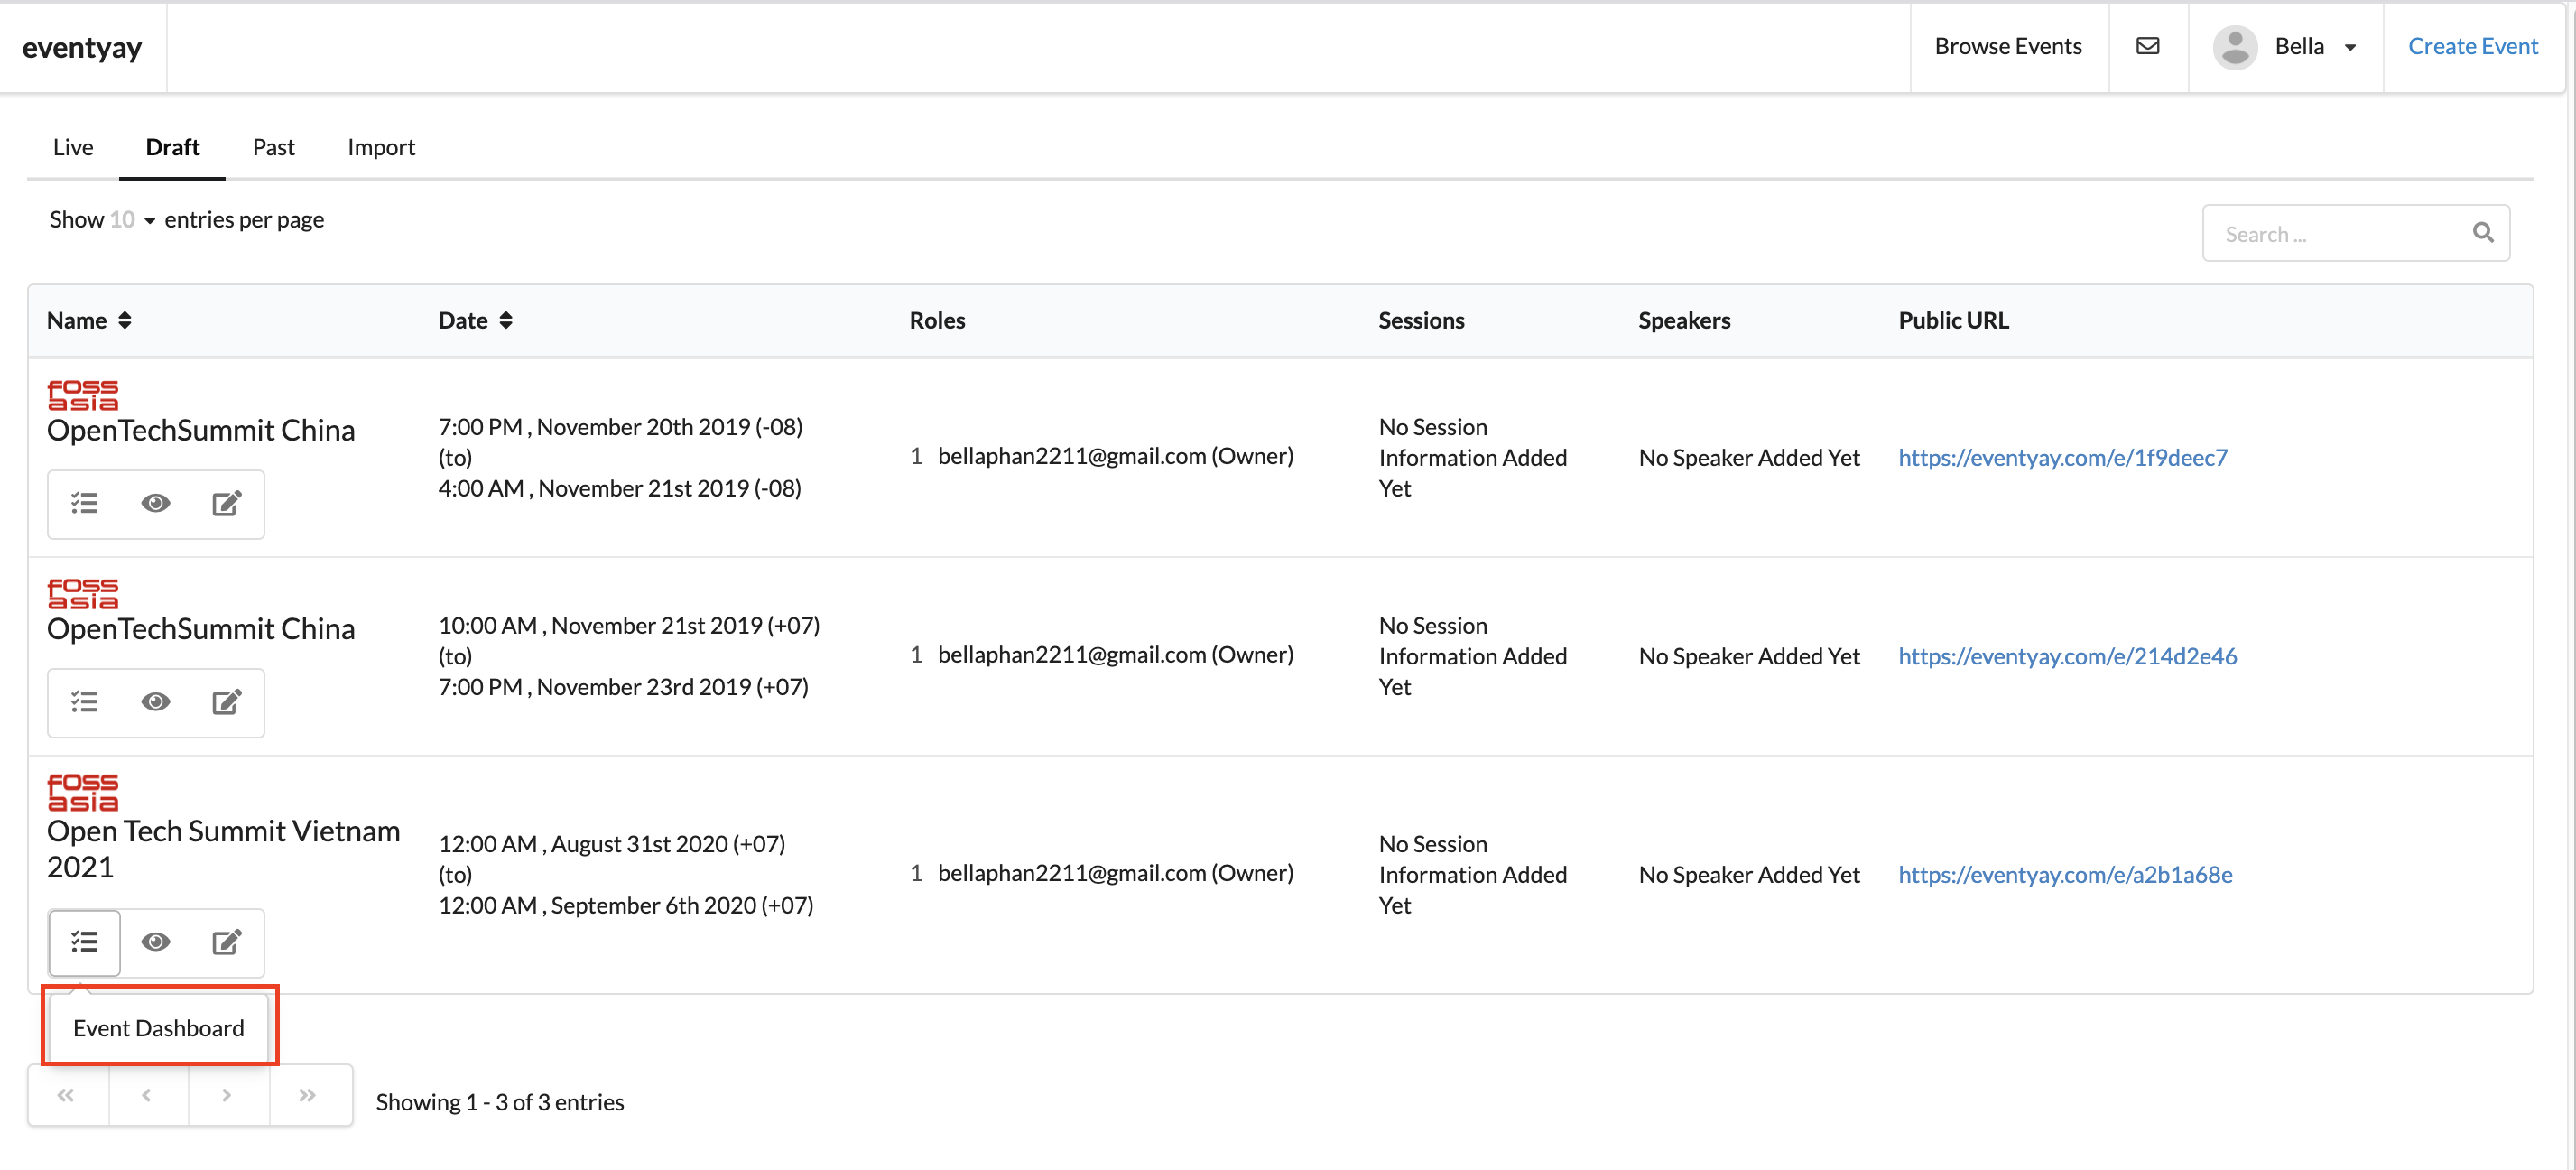
Task: Go to eventyay home logo
Action: click(82, 48)
